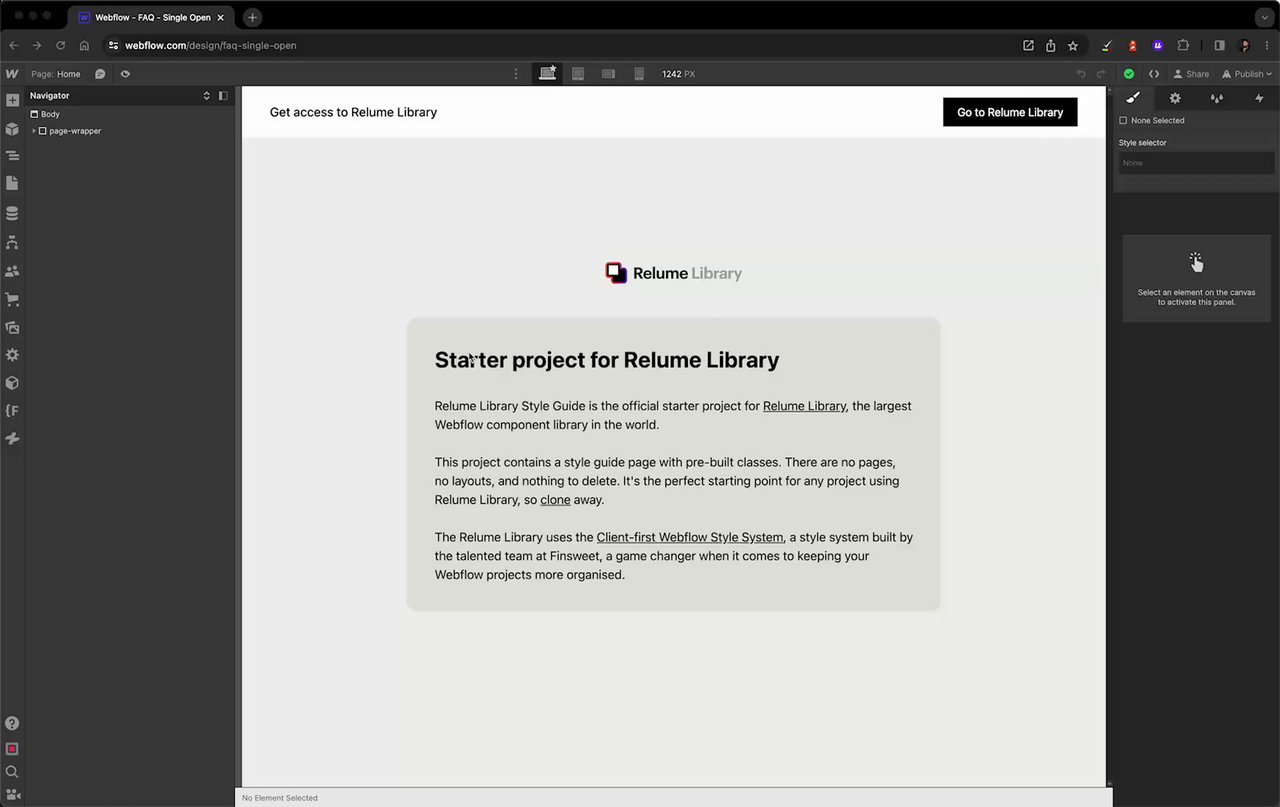This screenshot has width=1280, height=807.
Task: Open the Users panel
Action: (x=12, y=271)
